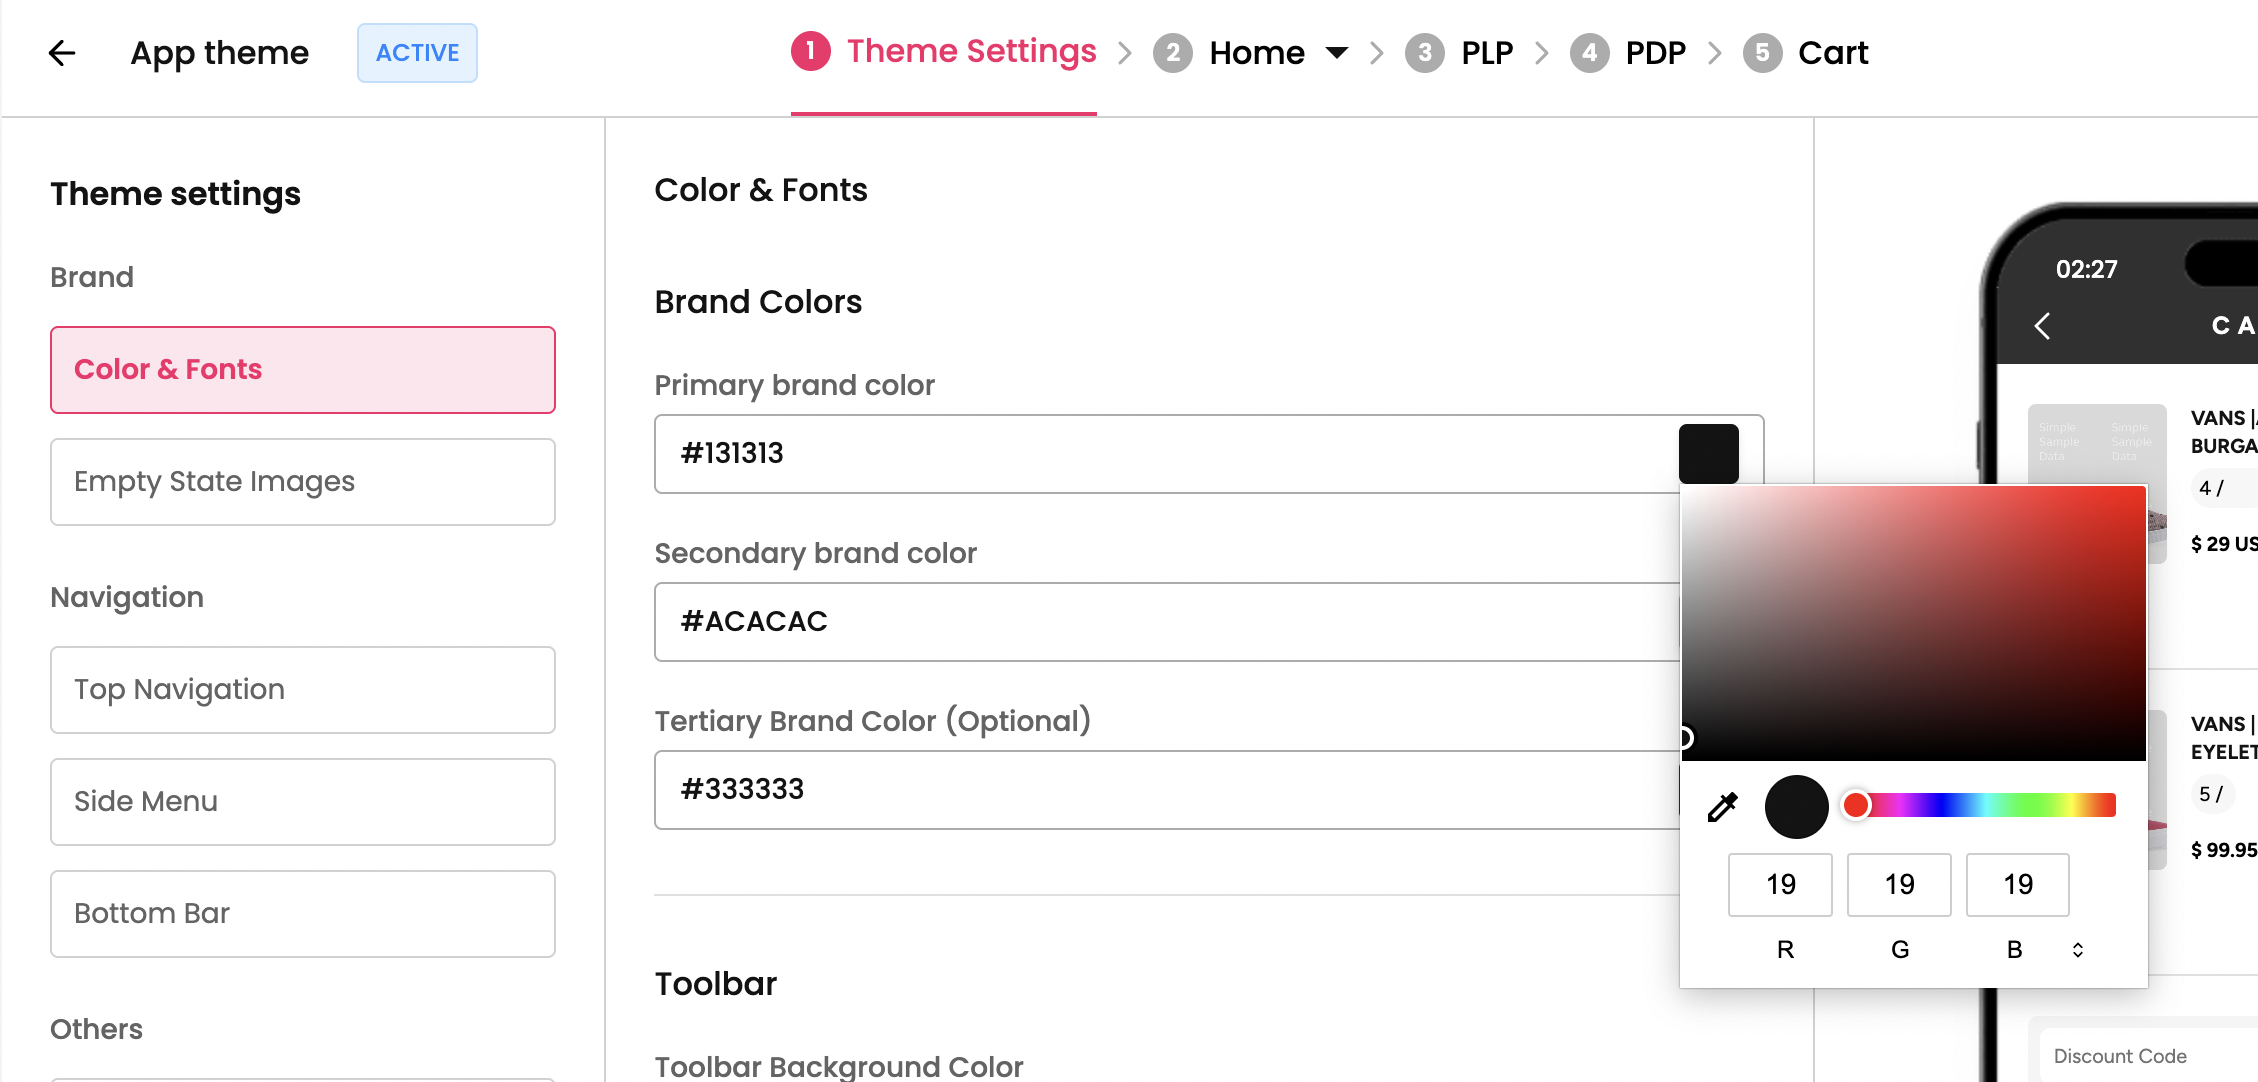Select the Side Menu section

coord(302,802)
